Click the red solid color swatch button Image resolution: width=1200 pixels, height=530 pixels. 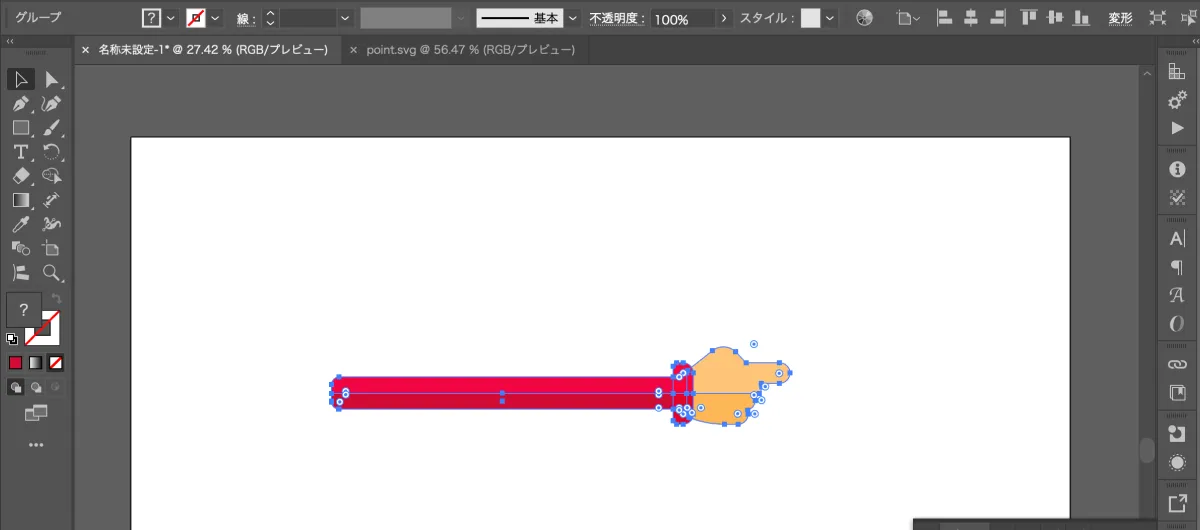(15, 362)
